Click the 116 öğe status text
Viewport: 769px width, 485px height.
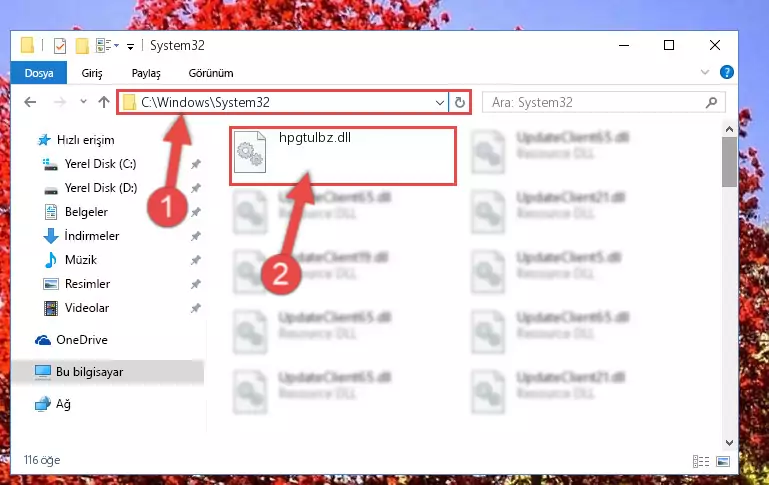pyautogui.click(x=42, y=460)
